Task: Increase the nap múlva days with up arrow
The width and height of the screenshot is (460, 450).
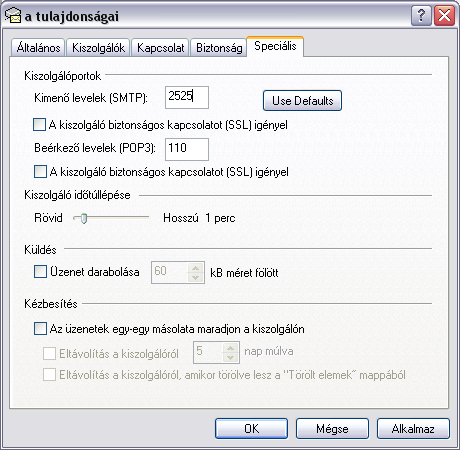Action: [x=231, y=348]
